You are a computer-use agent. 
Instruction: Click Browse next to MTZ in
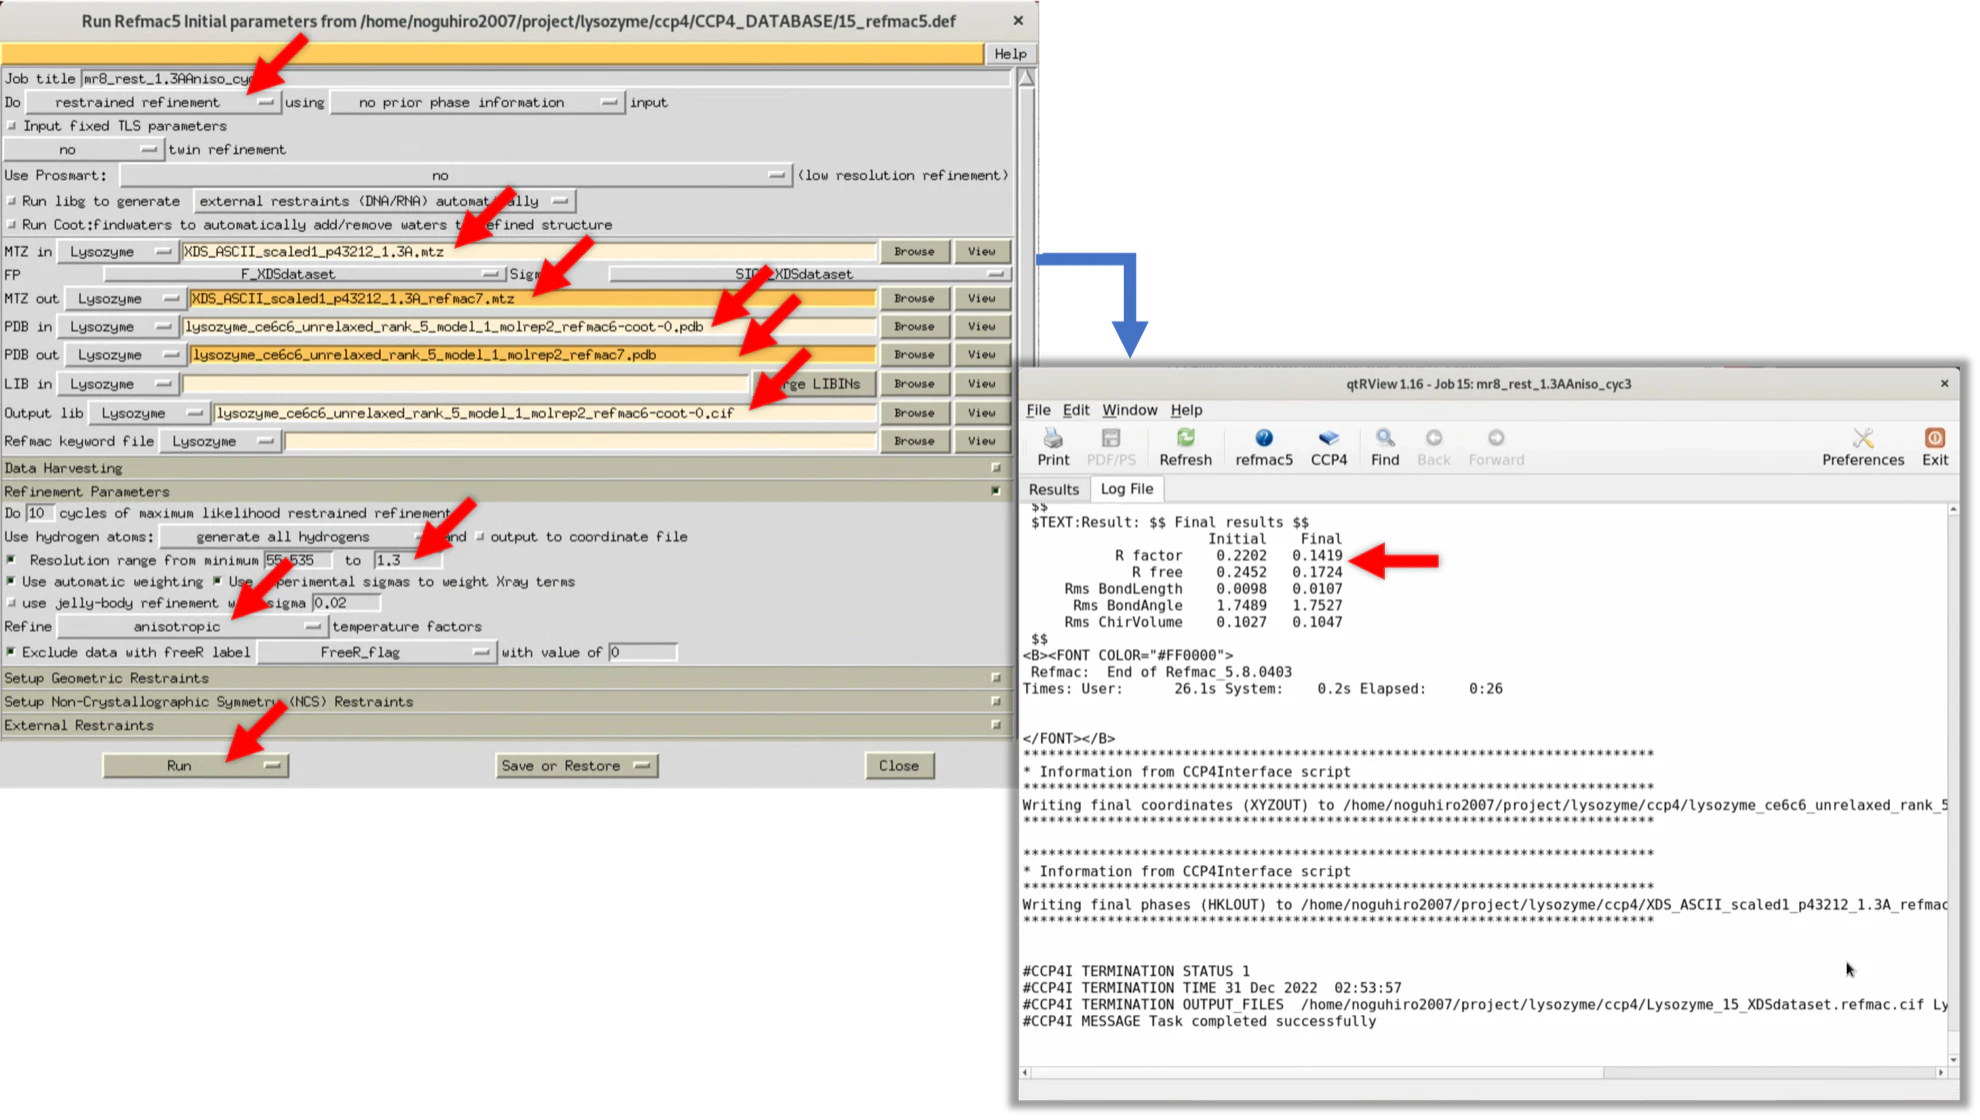point(914,251)
